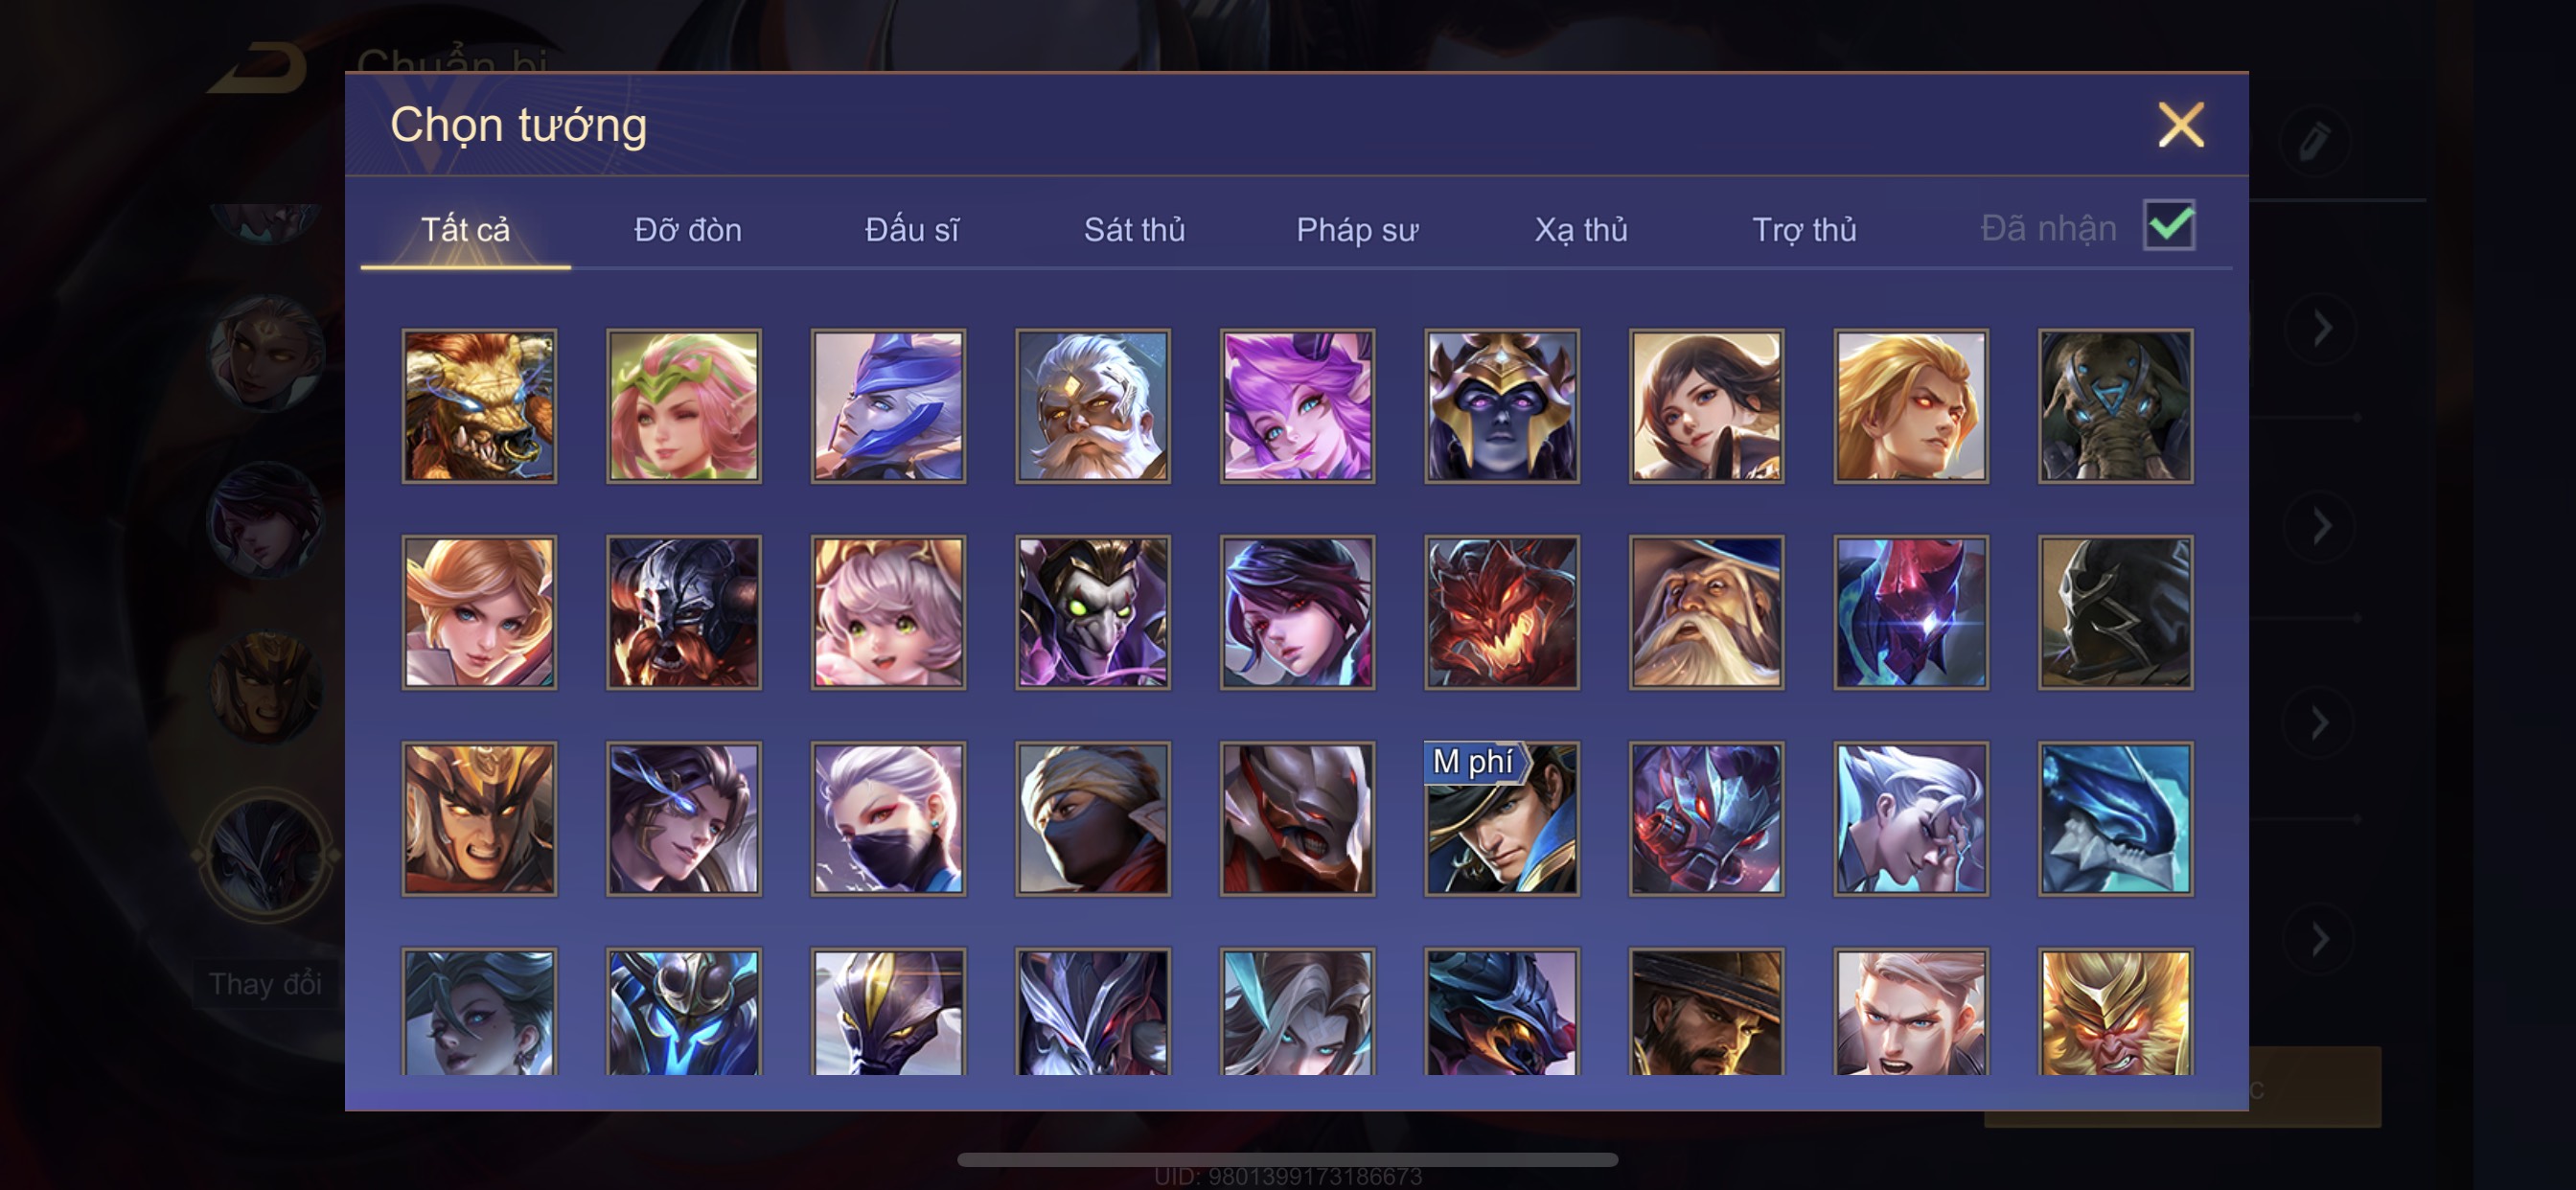
Task: Switch to the Xạ thủ tab
Action: point(1581,230)
